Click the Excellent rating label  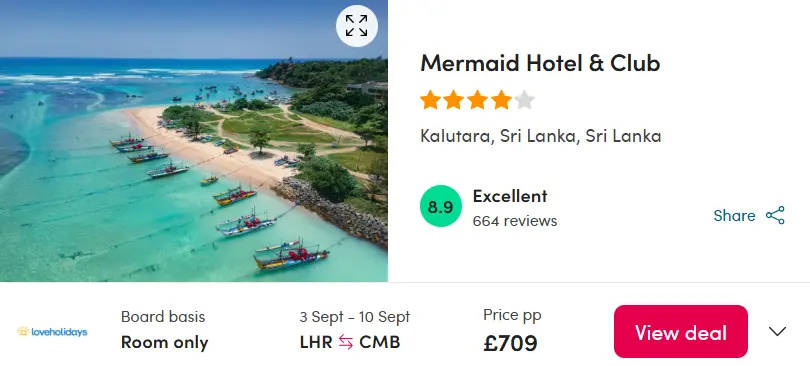[x=510, y=196]
